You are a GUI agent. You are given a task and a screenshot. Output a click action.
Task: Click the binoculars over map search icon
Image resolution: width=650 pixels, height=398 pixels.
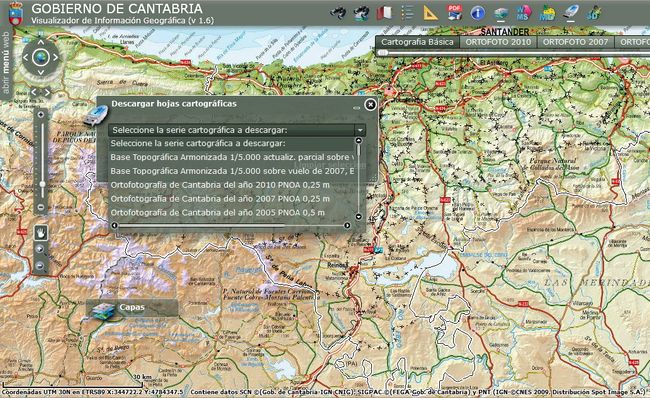pyautogui.click(x=361, y=13)
